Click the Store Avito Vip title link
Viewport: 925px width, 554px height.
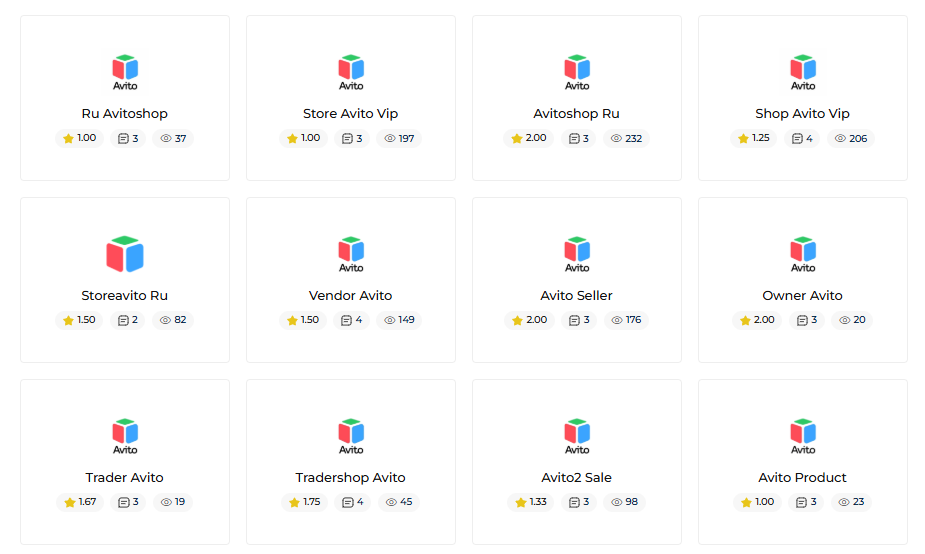pyautogui.click(x=350, y=113)
